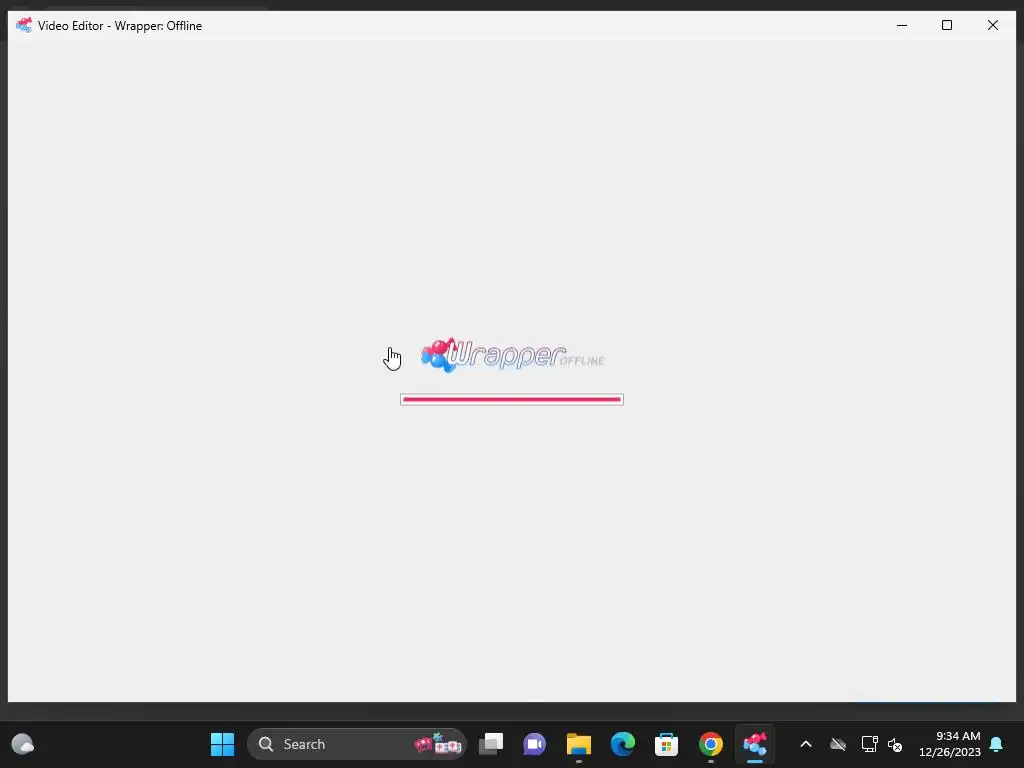Open File Explorer from the taskbar
The image size is (1024, 768).
coord(579,744)
